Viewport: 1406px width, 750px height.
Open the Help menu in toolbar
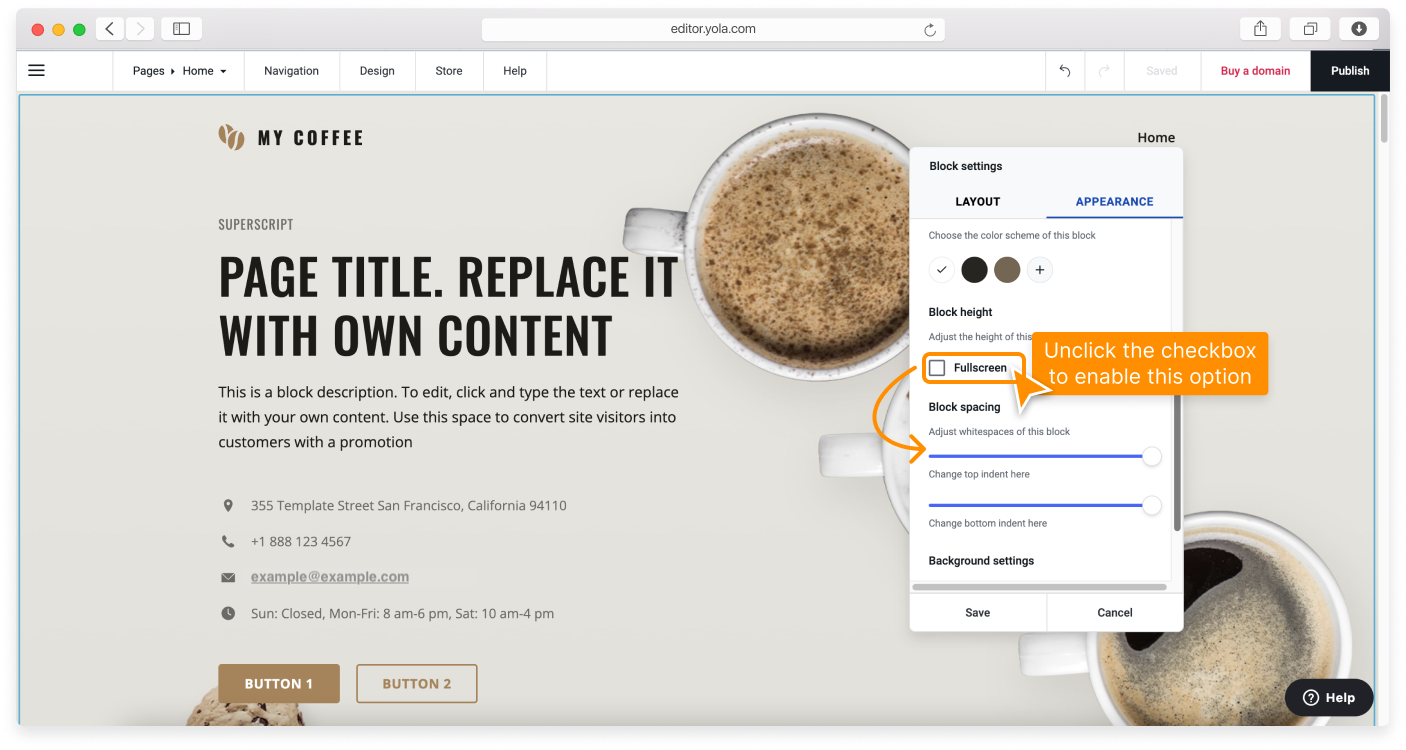515,71
